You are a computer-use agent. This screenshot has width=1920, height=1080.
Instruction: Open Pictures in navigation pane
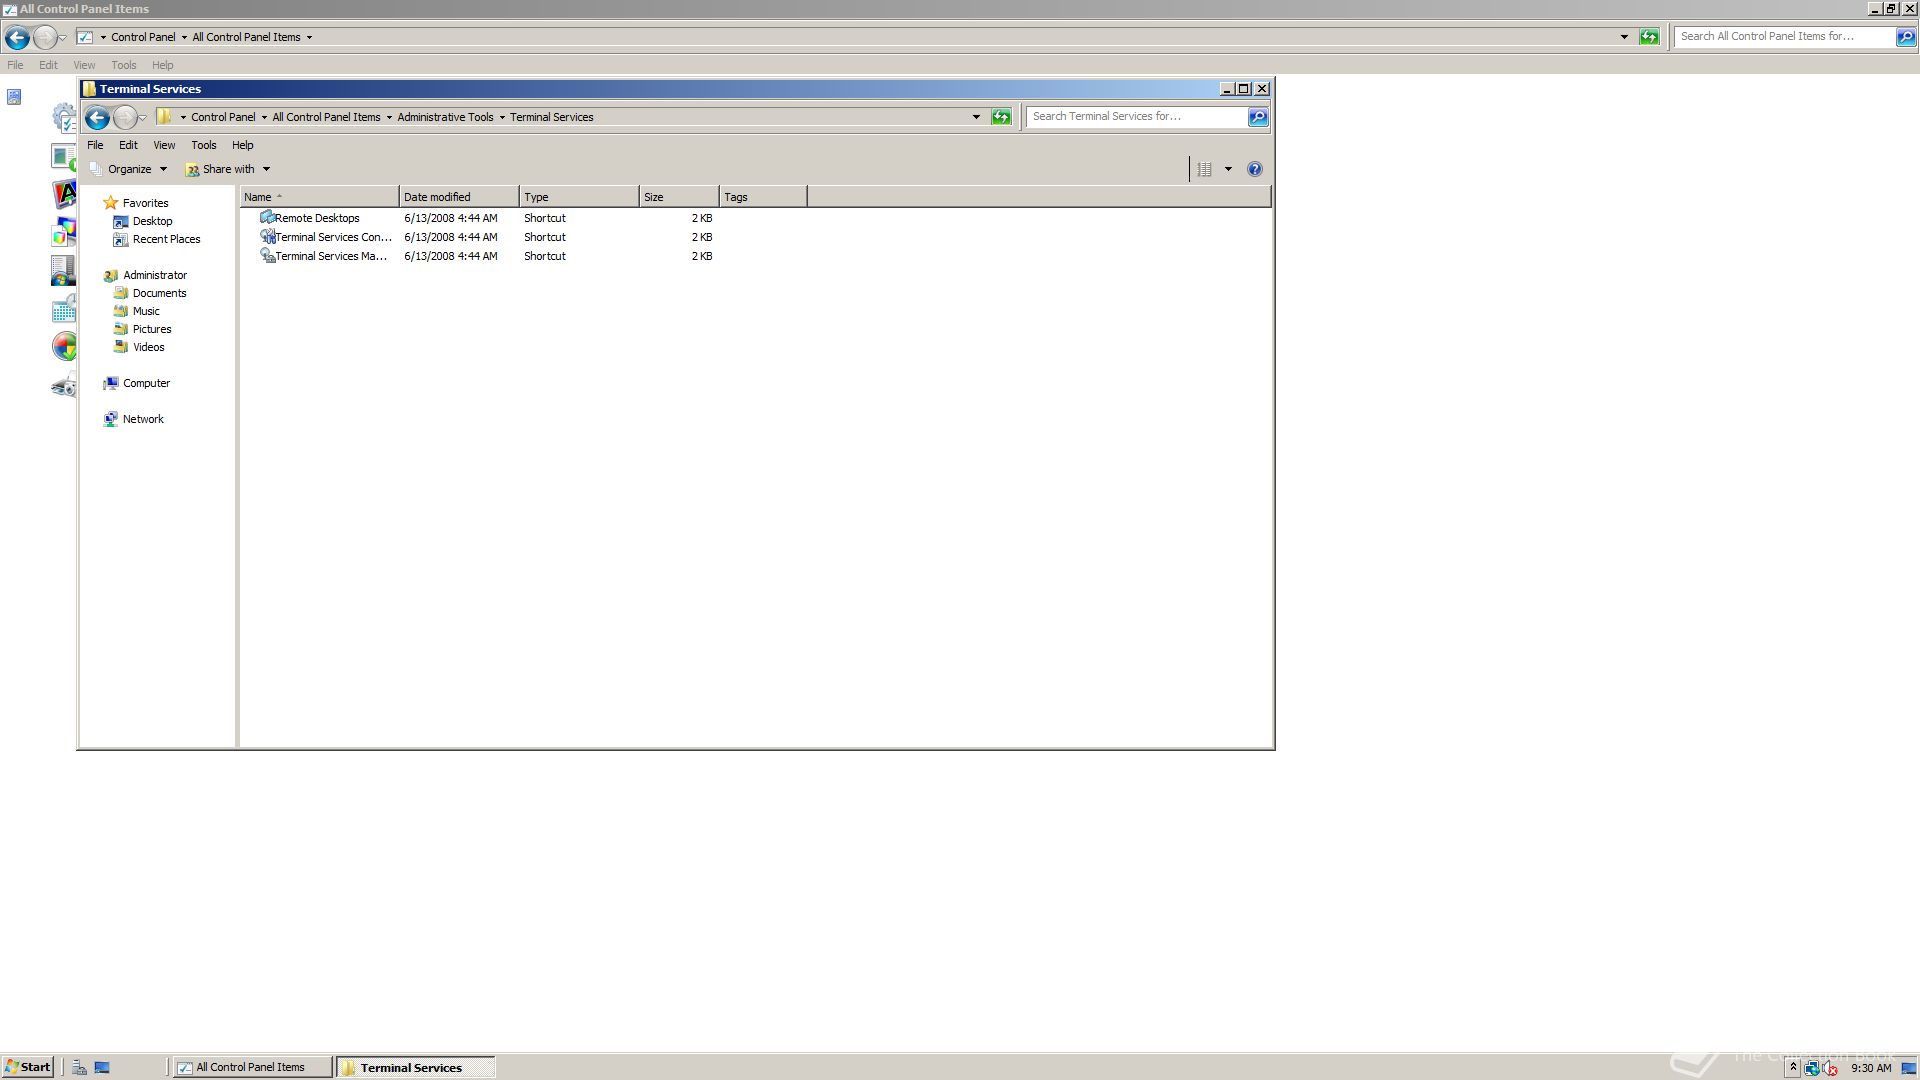click(152, 329)
